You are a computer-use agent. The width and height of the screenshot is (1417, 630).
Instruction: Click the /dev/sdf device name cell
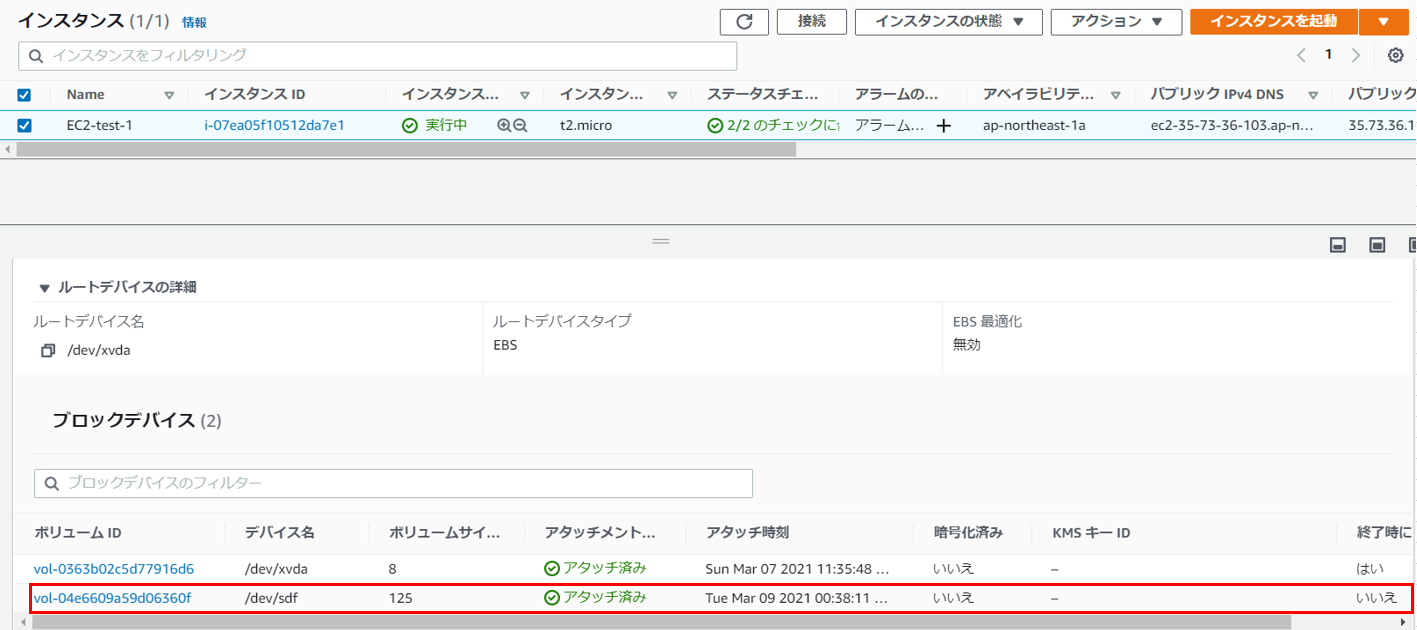pos(273,599)
